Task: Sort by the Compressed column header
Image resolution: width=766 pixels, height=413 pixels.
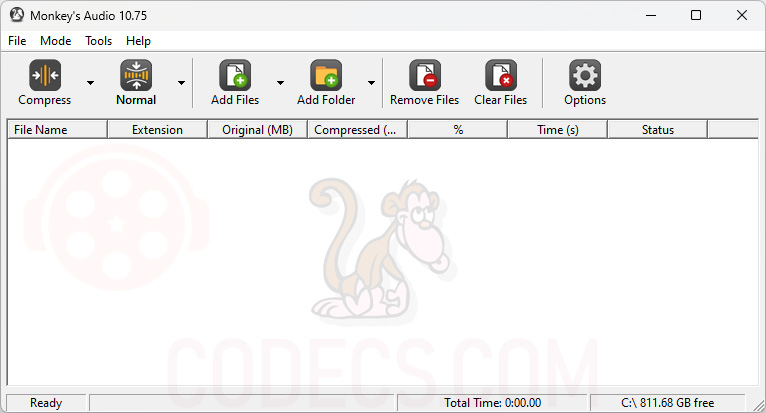Action: tap(358, 130)
